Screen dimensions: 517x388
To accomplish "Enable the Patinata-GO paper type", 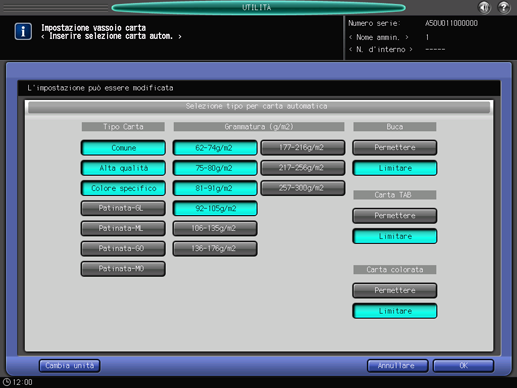I will coord(123,249).
